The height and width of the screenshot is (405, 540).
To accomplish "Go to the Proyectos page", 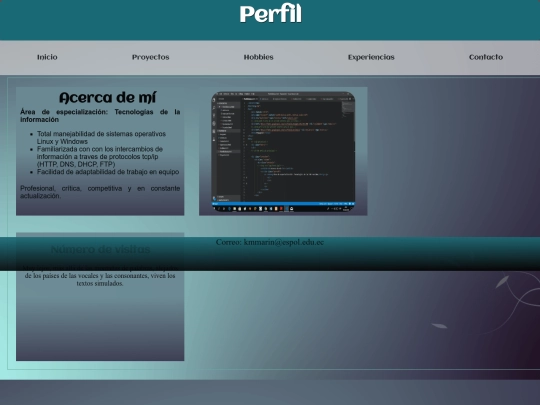I will [x=150, y=57].
